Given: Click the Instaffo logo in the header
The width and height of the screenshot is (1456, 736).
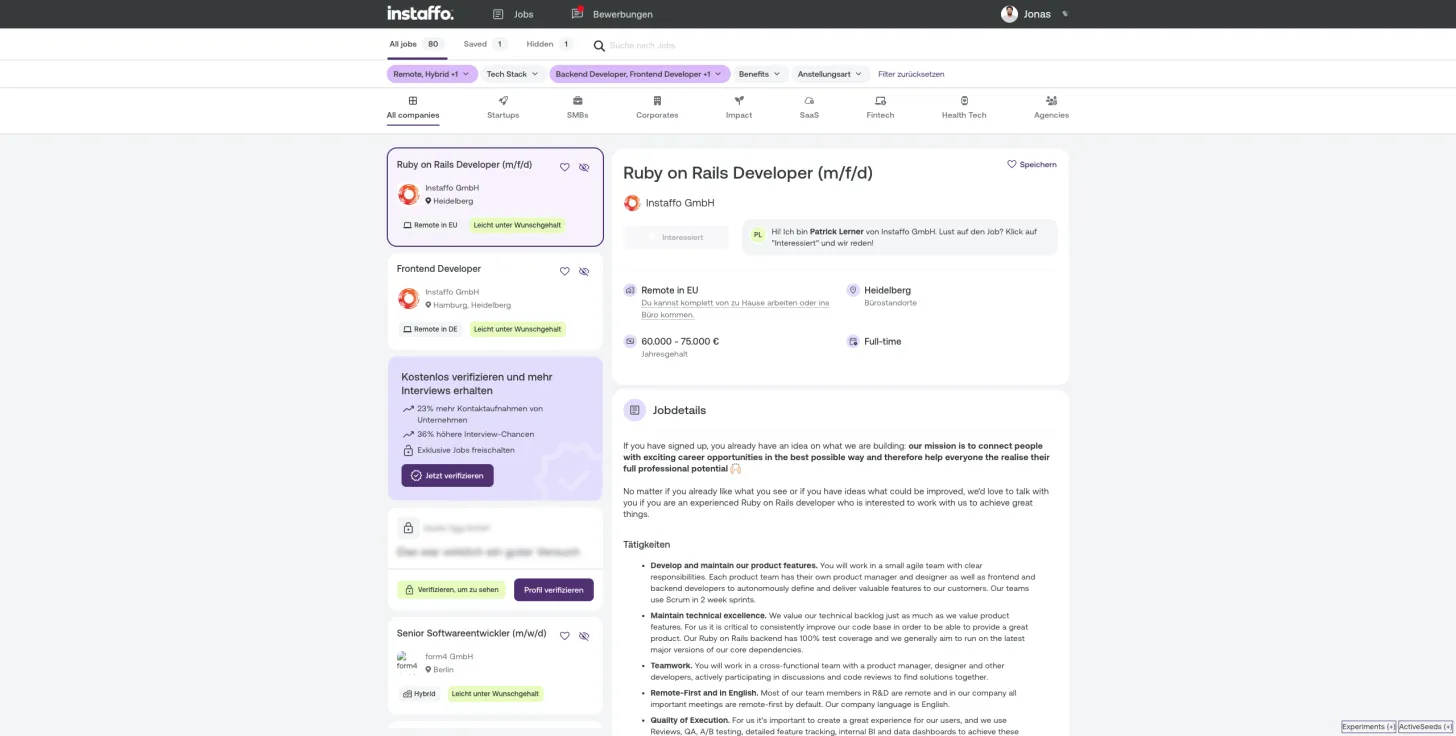Looking at the screenshot, I should 420,14.
